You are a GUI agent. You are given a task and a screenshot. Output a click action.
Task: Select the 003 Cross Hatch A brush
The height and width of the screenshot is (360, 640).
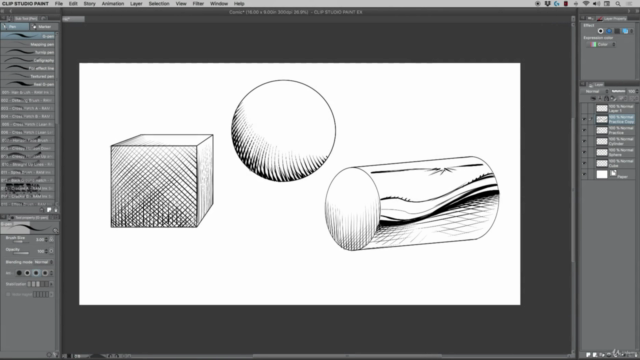click(28, 108)
